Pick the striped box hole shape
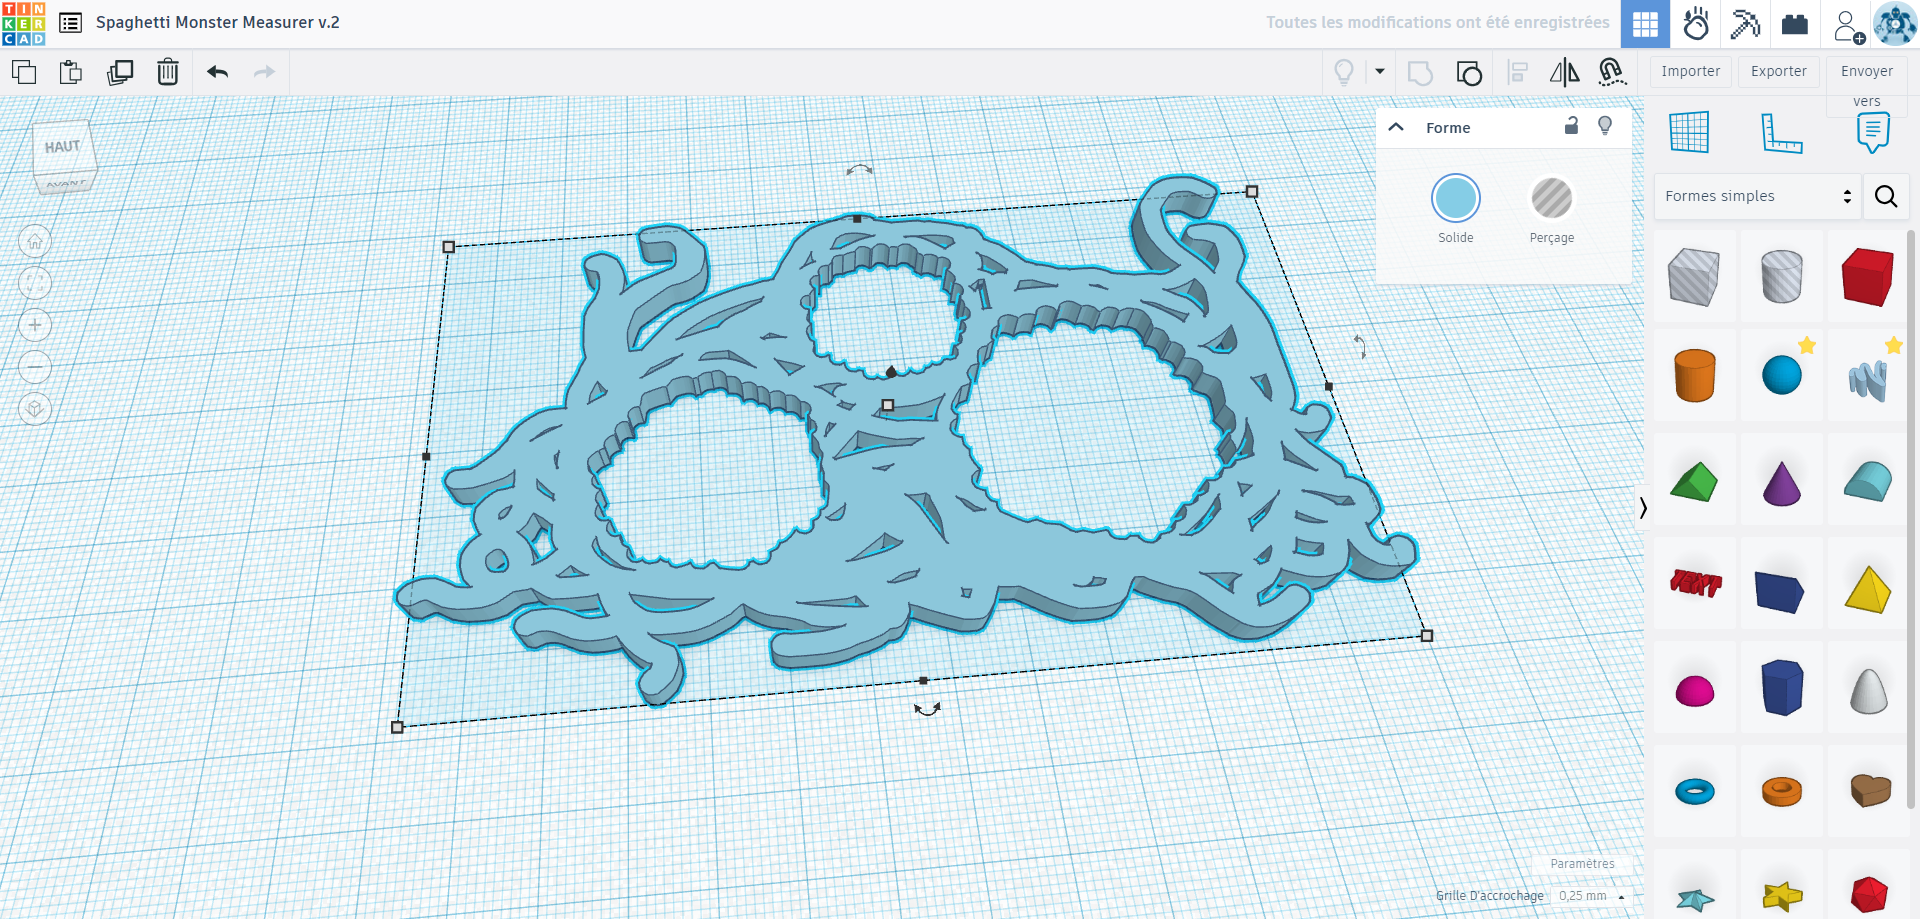Image resolution: width=1920 pixels, height=919 pixels. click(1694, 276)
